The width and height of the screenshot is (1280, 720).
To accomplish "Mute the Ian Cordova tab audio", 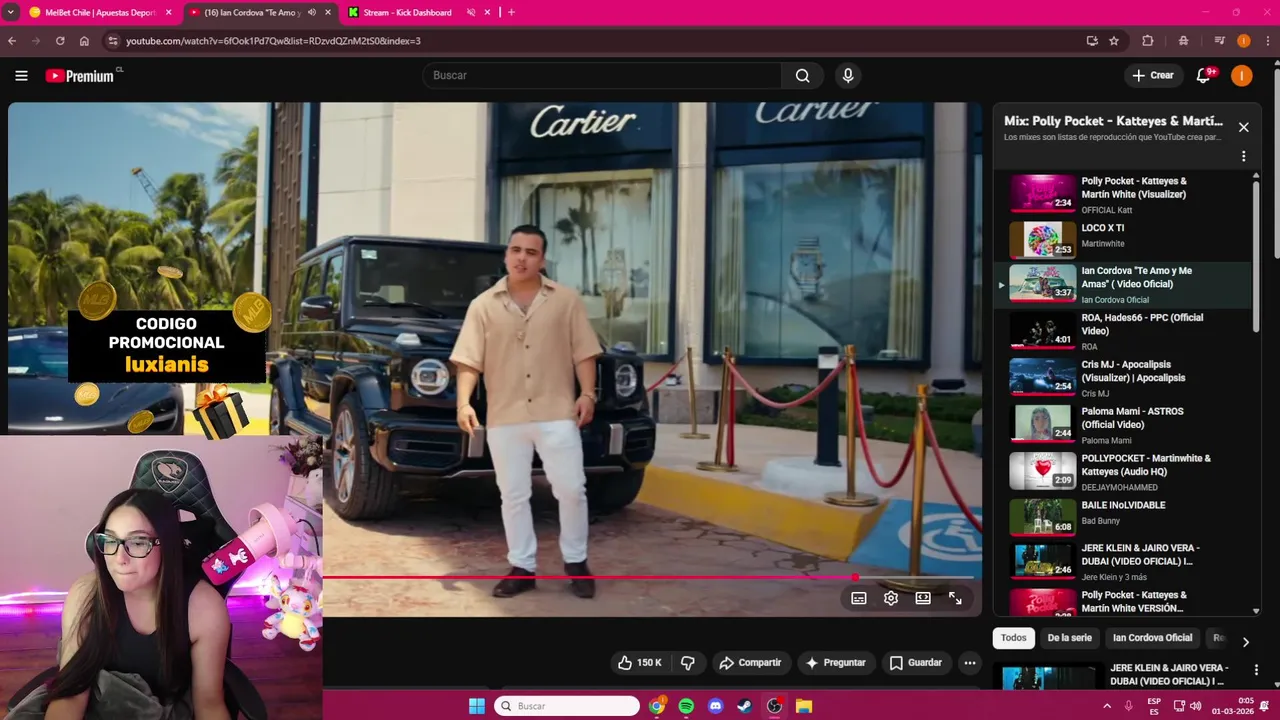I will 312,12.
